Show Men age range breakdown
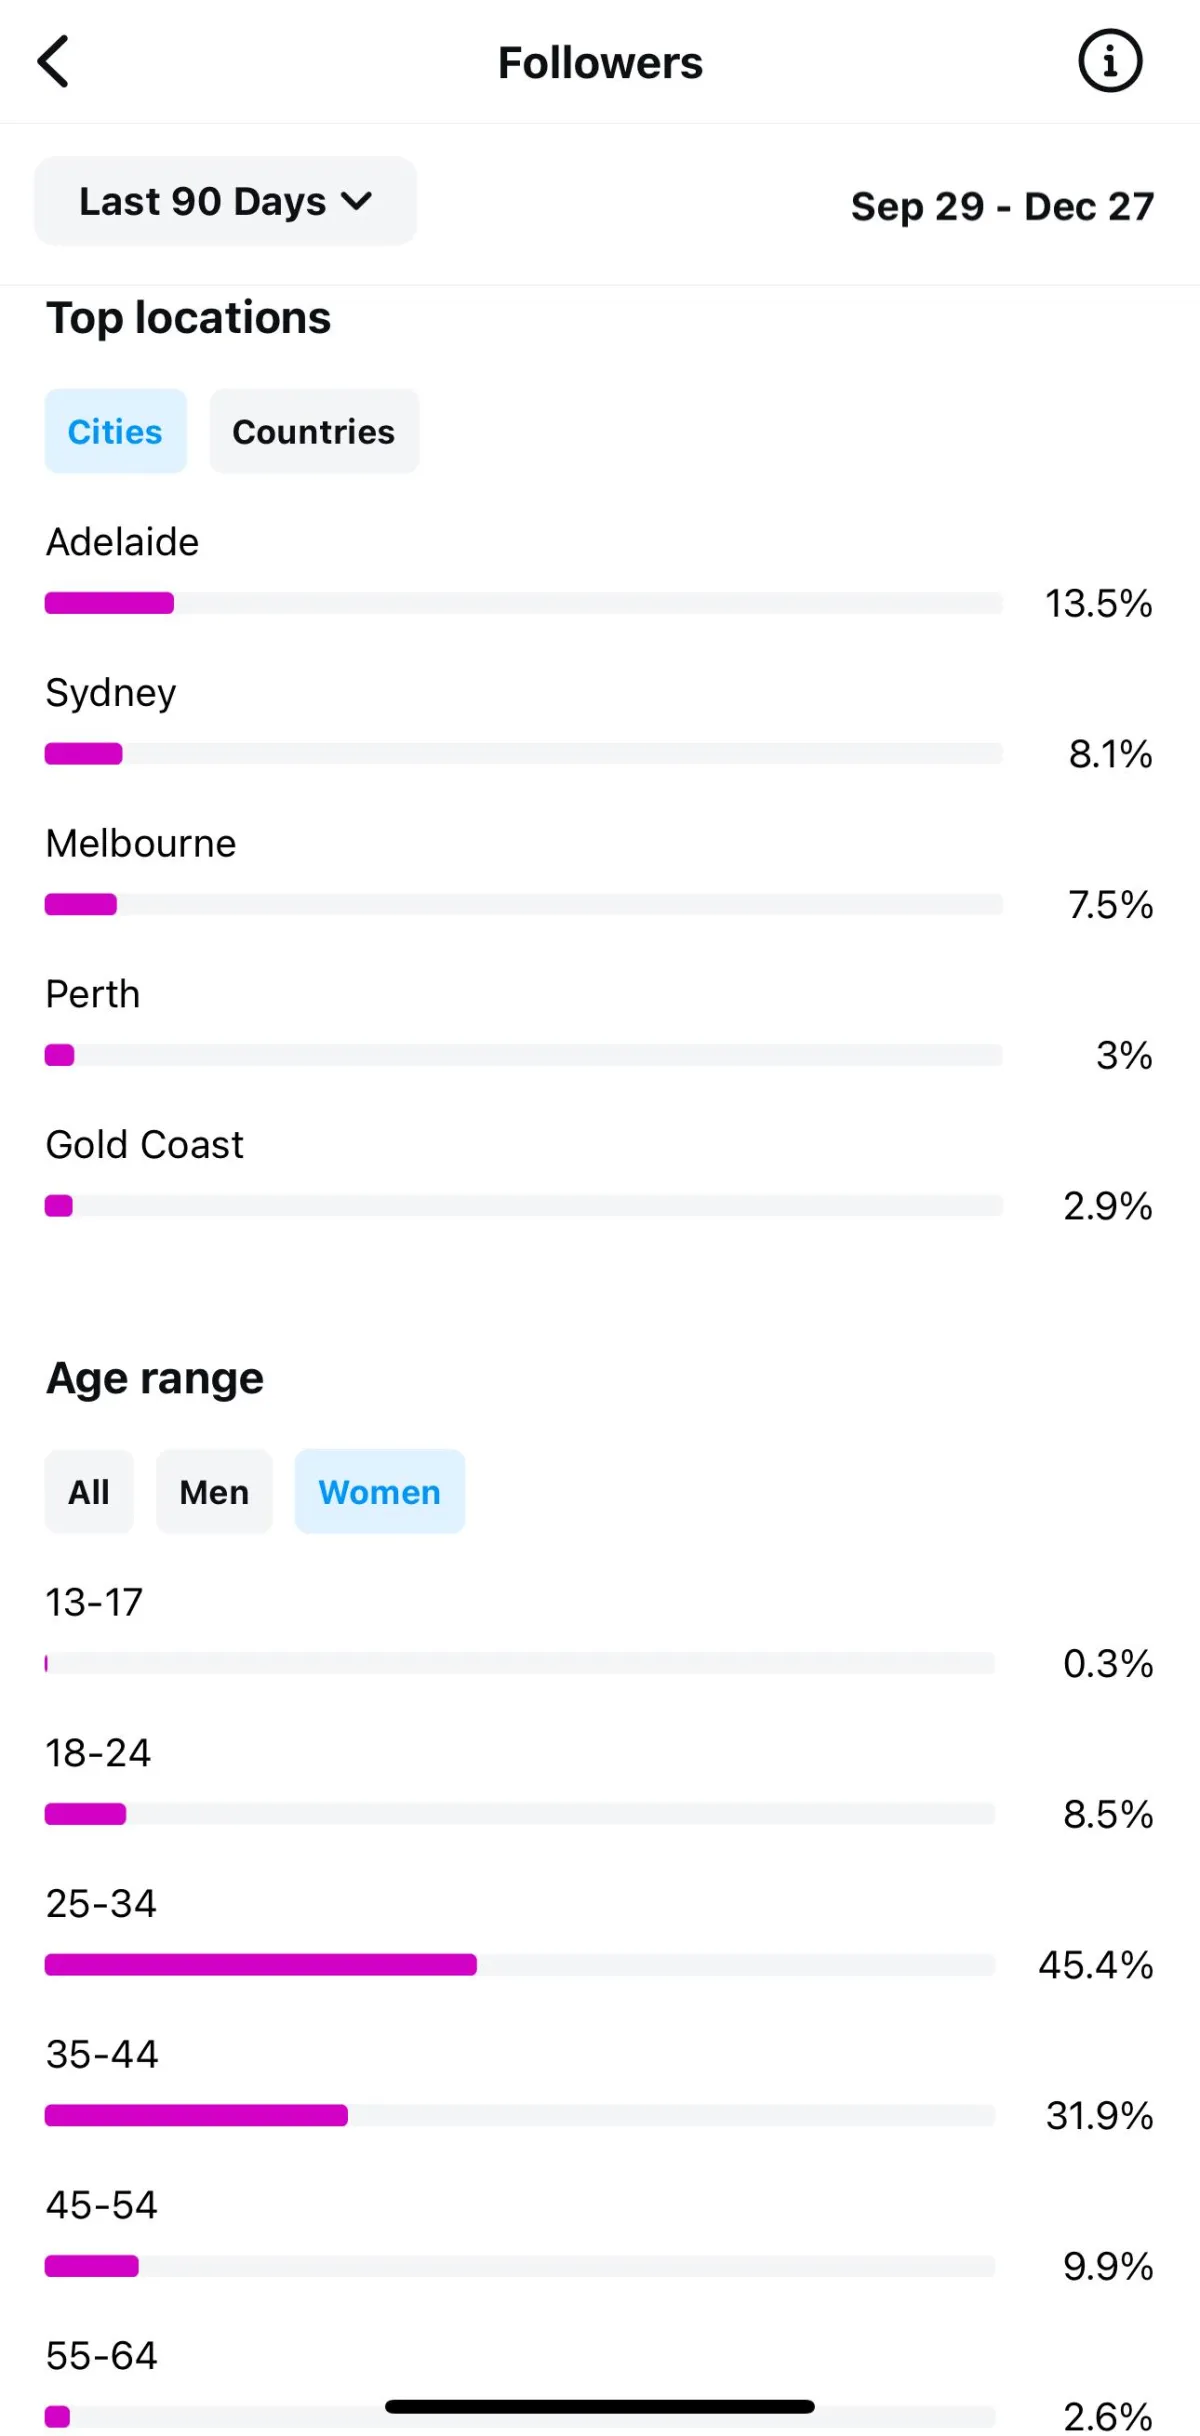1200x2436 pixels. (214, 1491)
